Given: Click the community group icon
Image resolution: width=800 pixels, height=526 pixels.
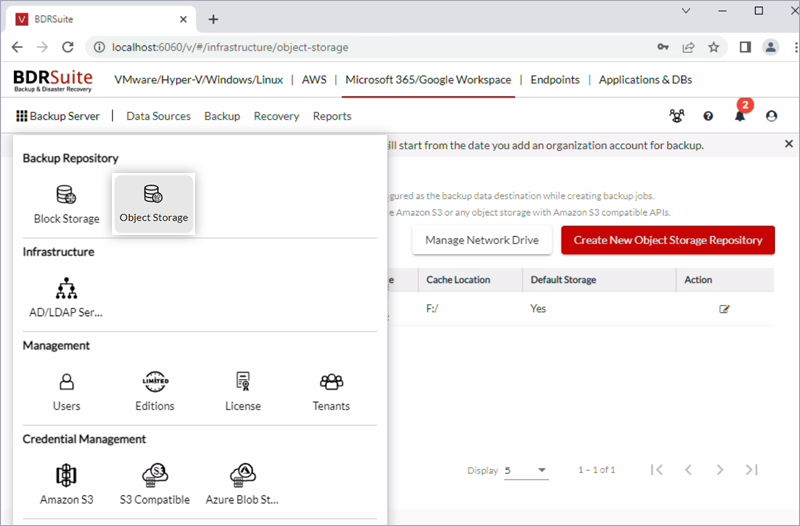Looking at the screenshot, I should [677, 116].
